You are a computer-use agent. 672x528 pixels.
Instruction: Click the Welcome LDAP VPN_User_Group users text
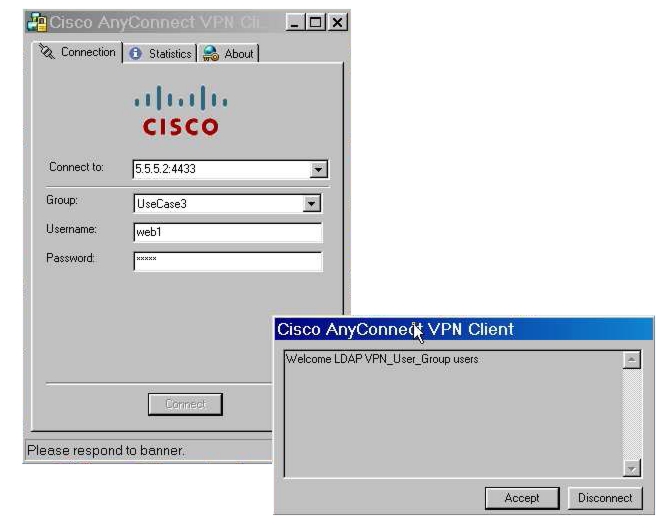pos(382,359)
